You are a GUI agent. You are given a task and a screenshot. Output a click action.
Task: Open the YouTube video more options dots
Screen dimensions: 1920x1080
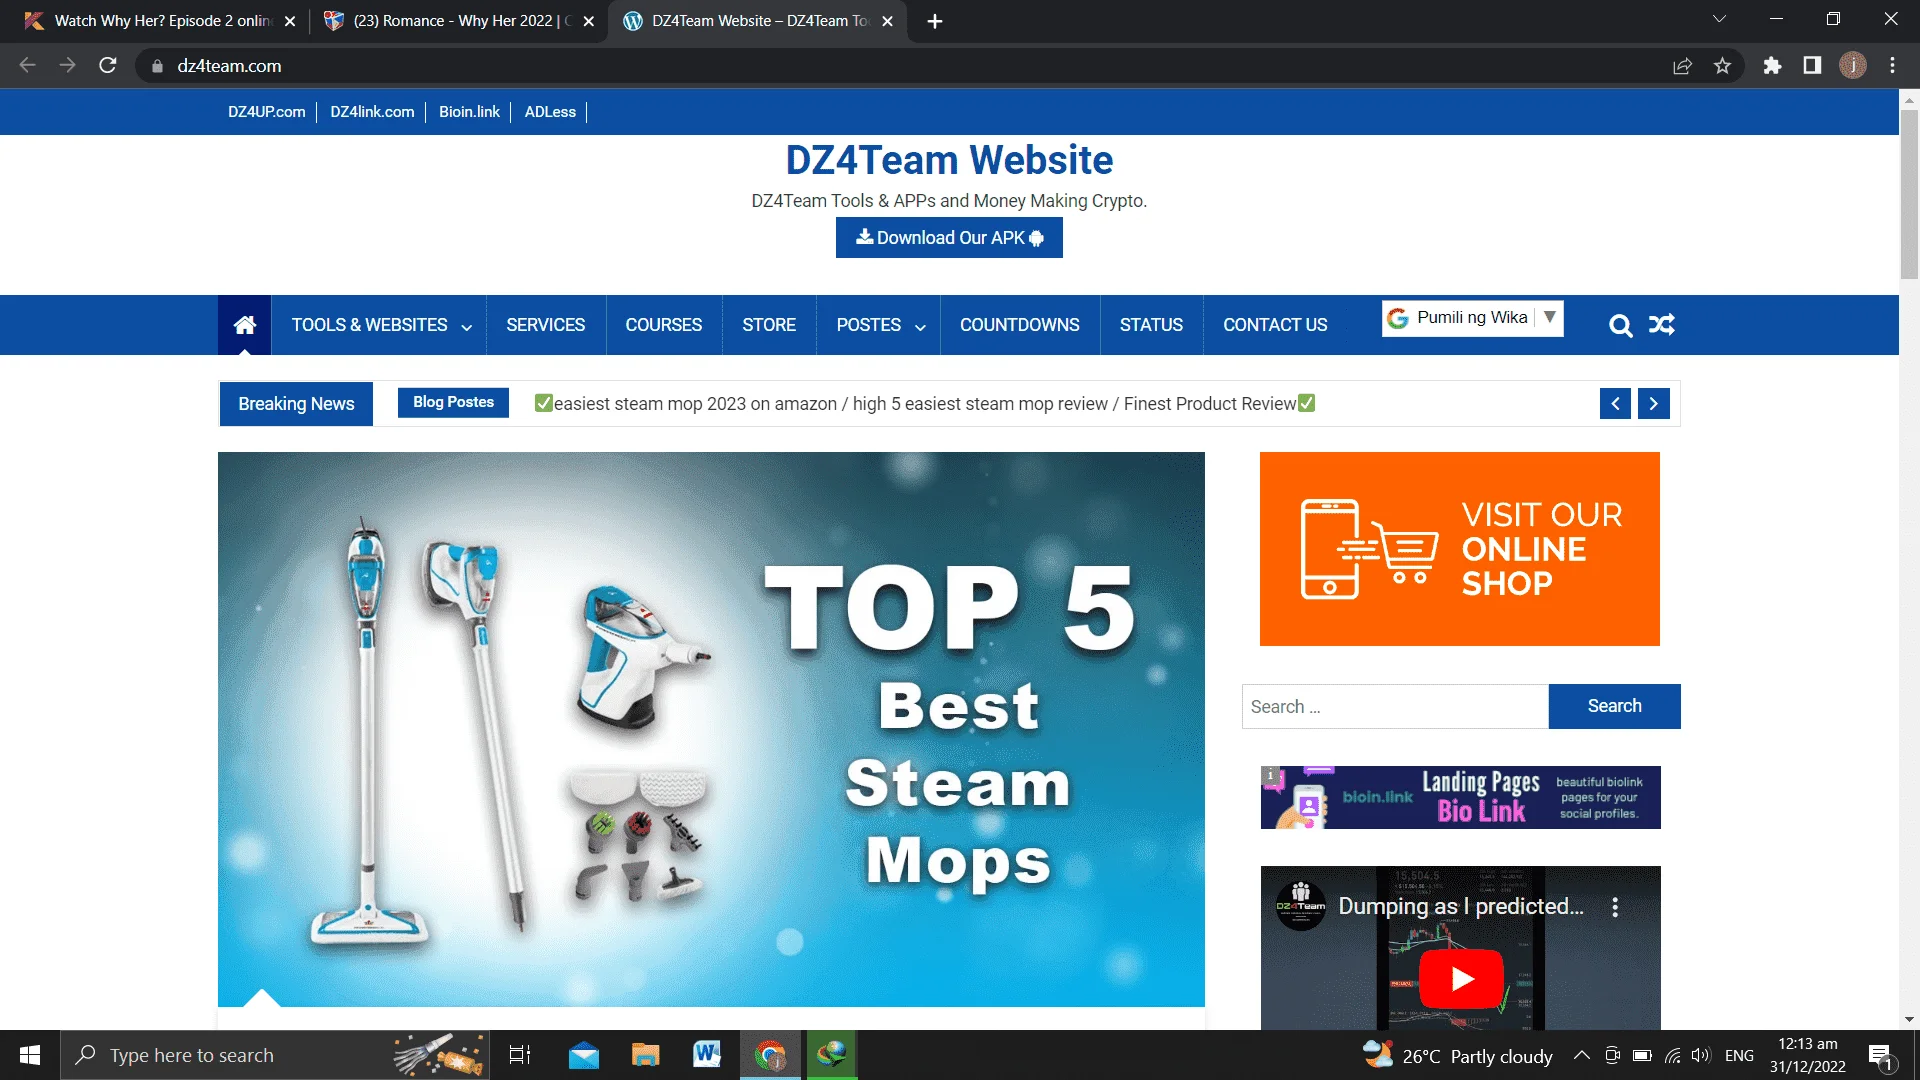click(x=1615, y=907)
